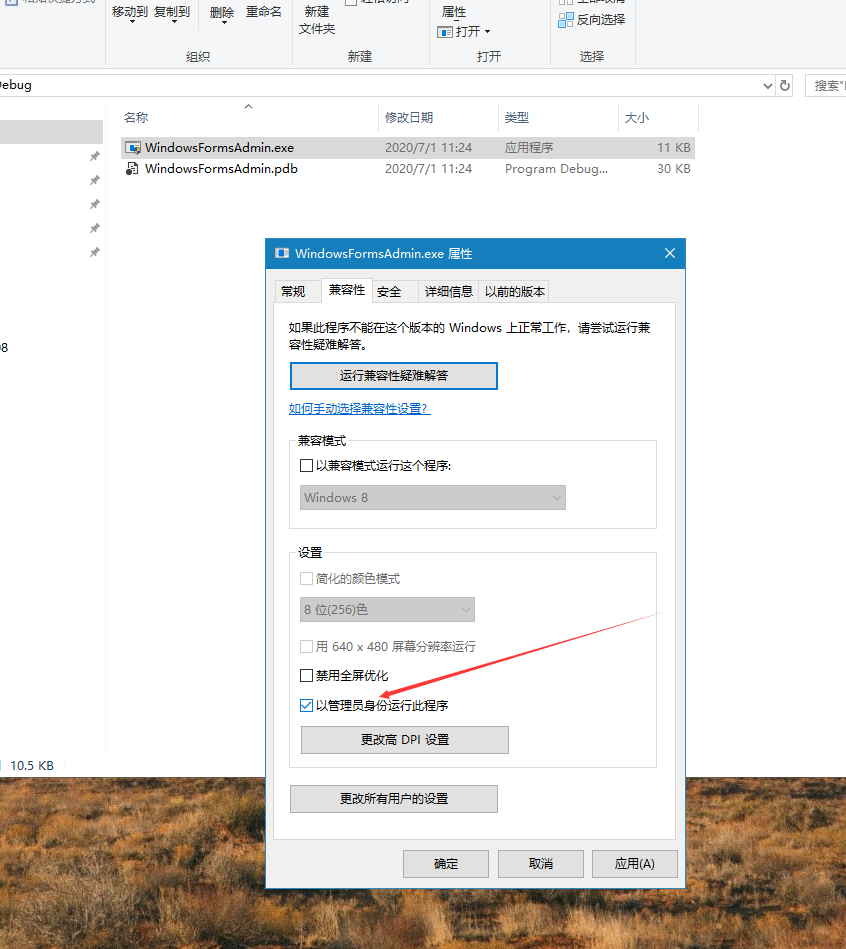Click 更改高 DPI 设置 button

click(x=405, y=740)
